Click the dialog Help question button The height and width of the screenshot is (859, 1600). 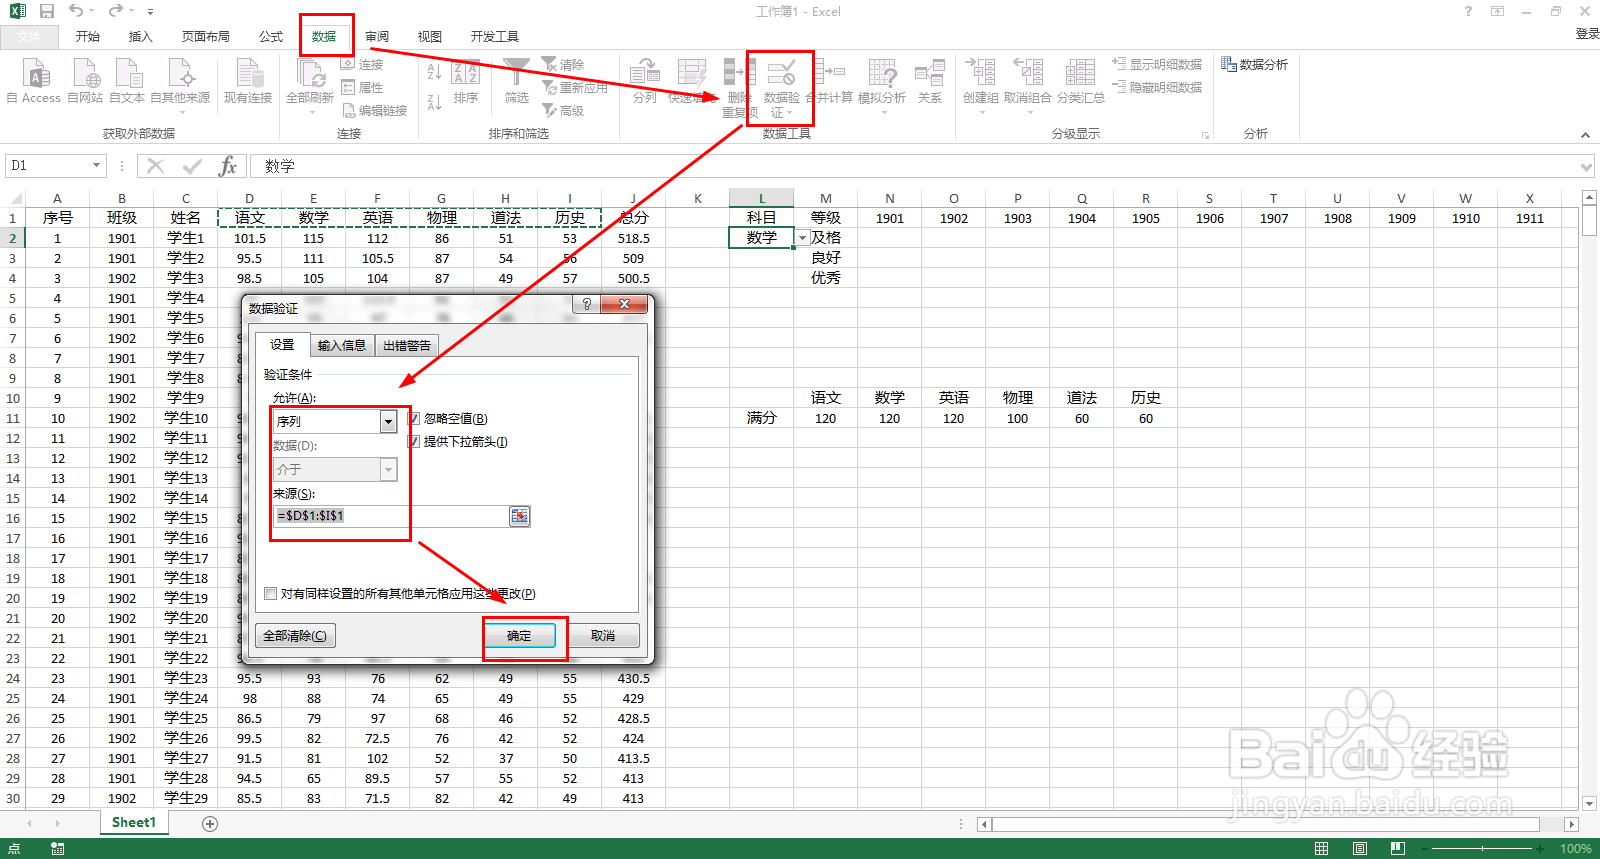coord(587,304)
